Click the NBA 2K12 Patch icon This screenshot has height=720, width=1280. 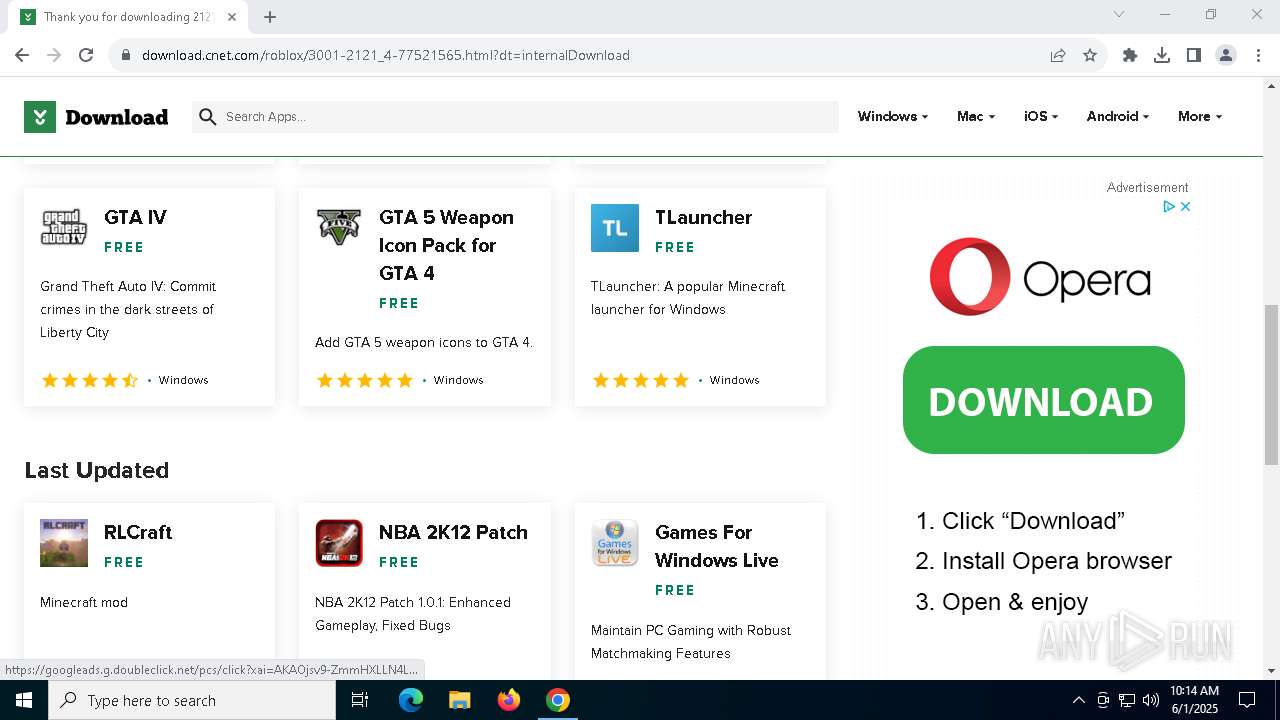(339, 543)
